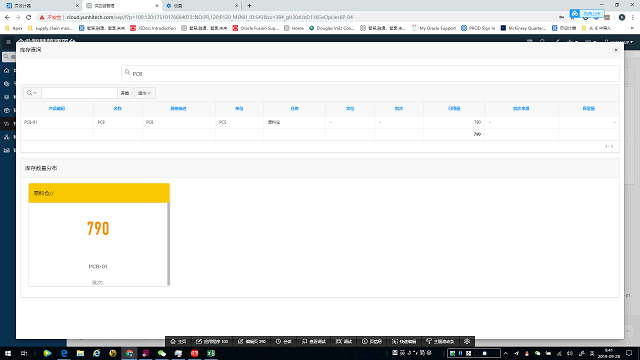Open Internet Explorer from the taskbar

(97, 353)
